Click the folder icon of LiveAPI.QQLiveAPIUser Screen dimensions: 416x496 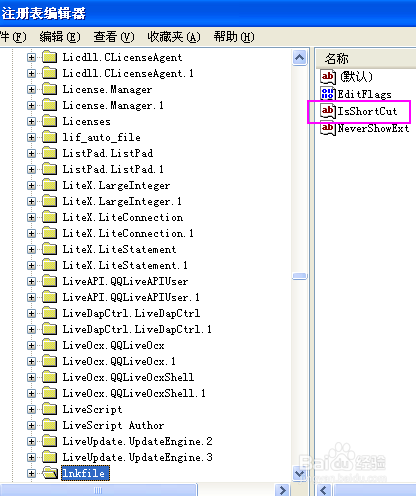click(50, 281)
